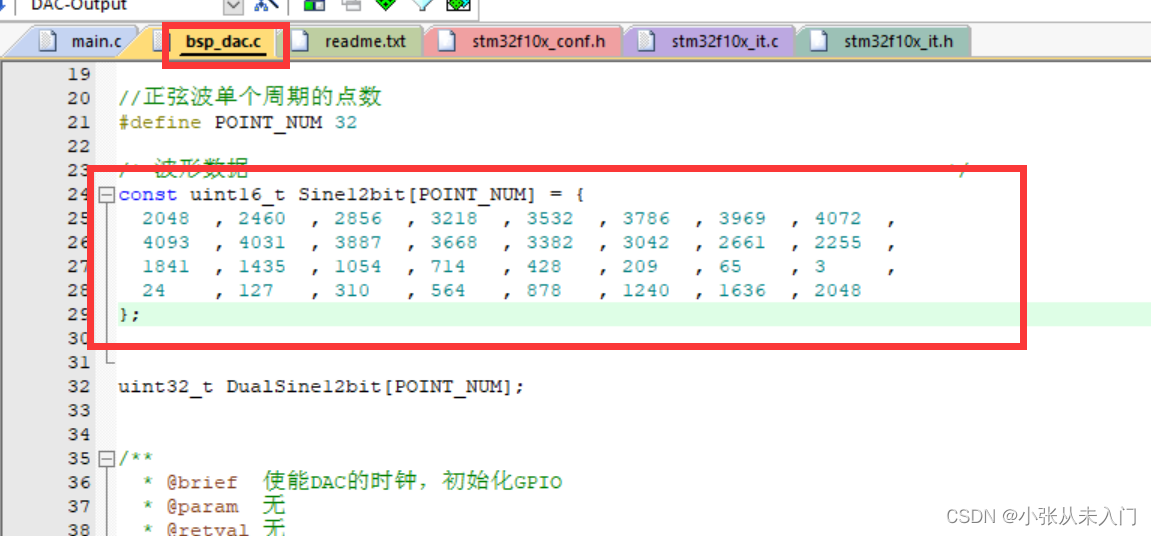Screen dimensions: 1151x536
Task: Click the 'const' keyword on line 24
Action: pyautogui.click(x=148, y=195)
